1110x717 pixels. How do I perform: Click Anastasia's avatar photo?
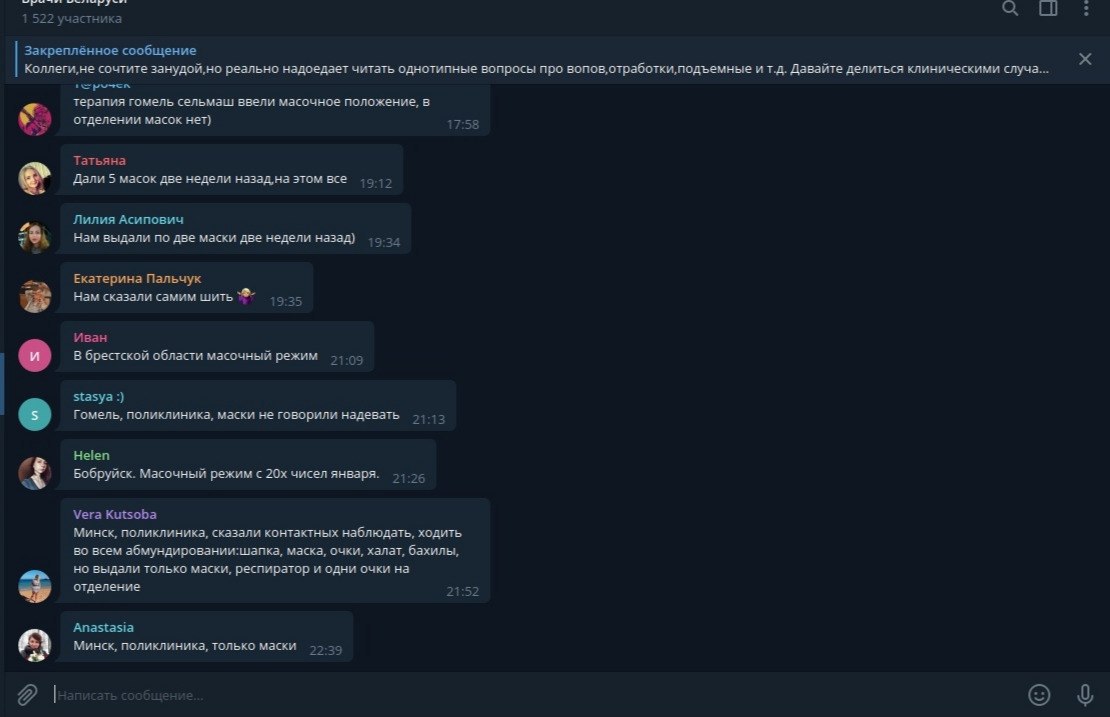coord(35,645)
